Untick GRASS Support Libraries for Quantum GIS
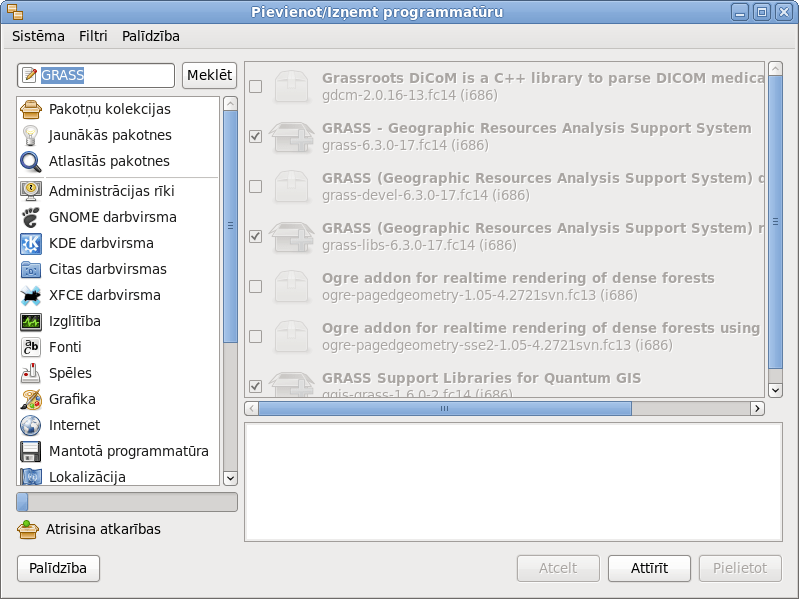799x599 pixels. tap(255, 386)
